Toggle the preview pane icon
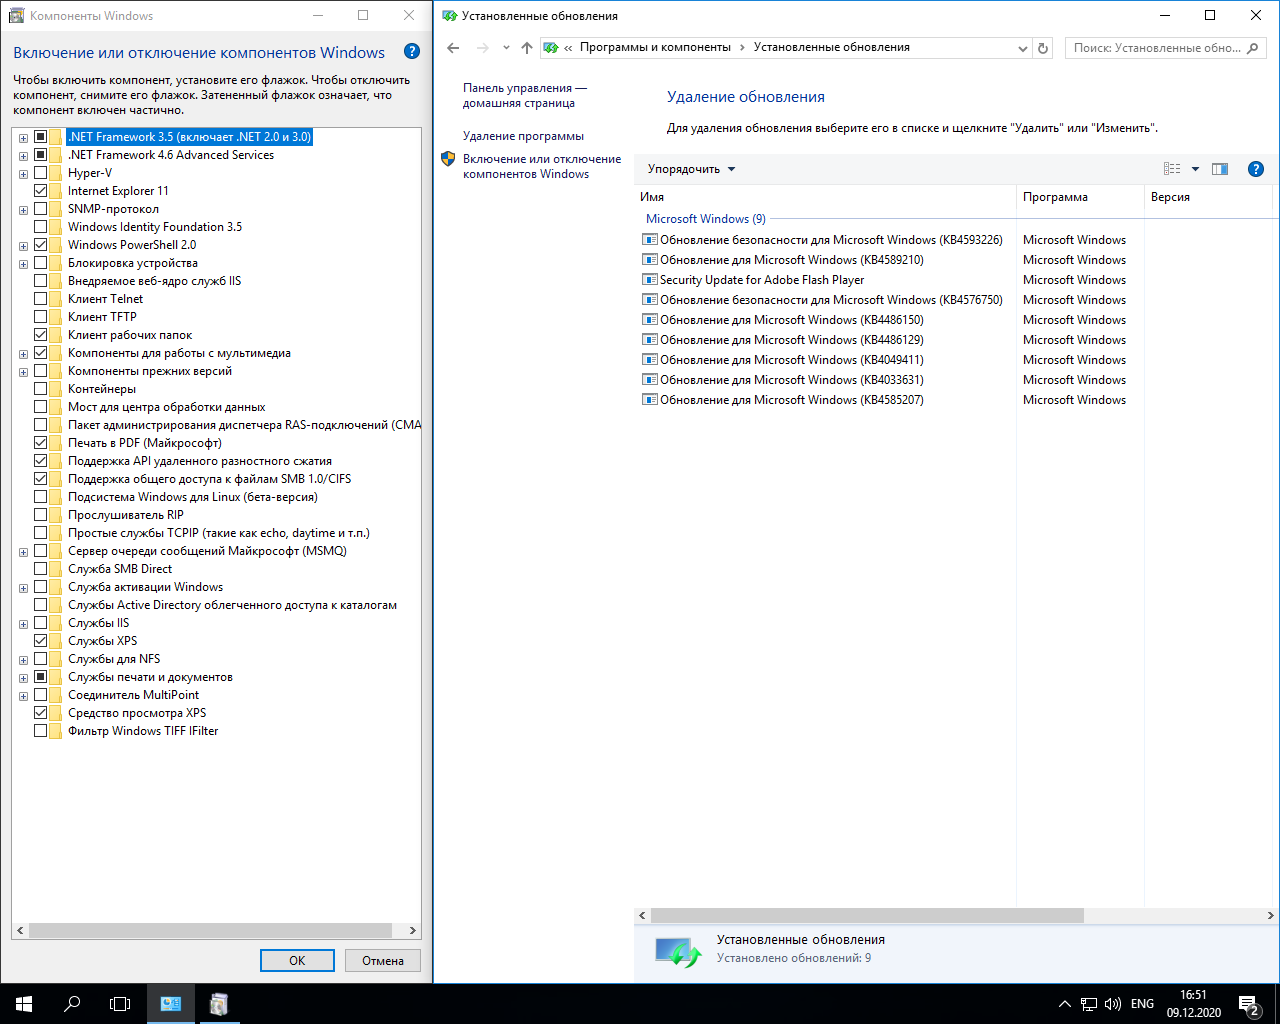This screenshot has width=1280, height=1024. click(x=1220, y=169)
